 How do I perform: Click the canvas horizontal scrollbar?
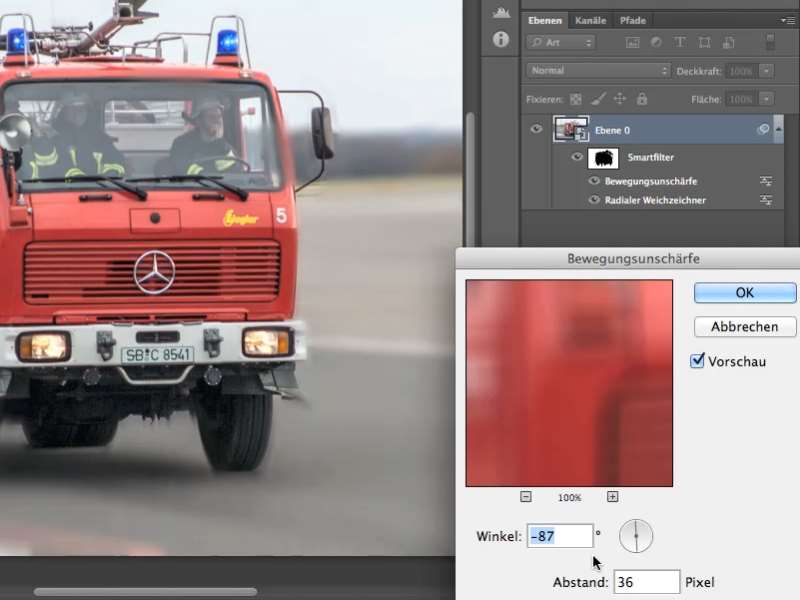145,592
